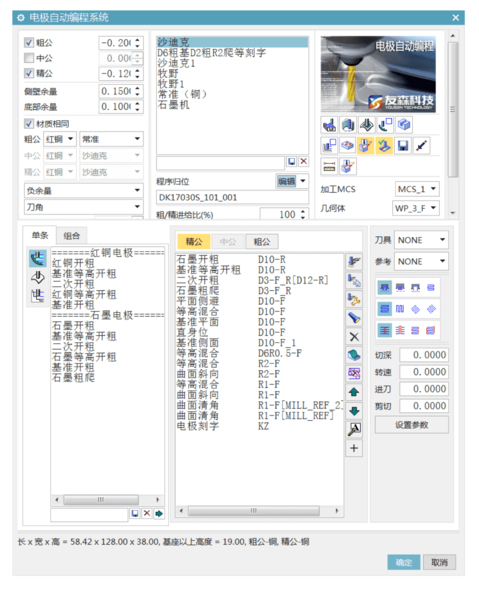Click the translucent blue cube icon in the toolbar
Image resolution: width=479 pixels, height=600 pixels.
click(404, 124)
